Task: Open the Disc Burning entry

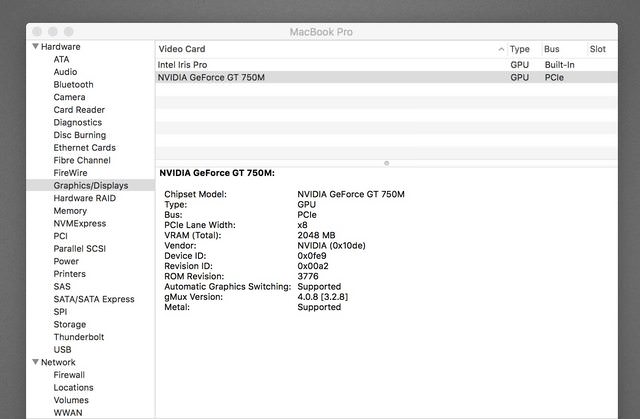Action: point(80,135)
